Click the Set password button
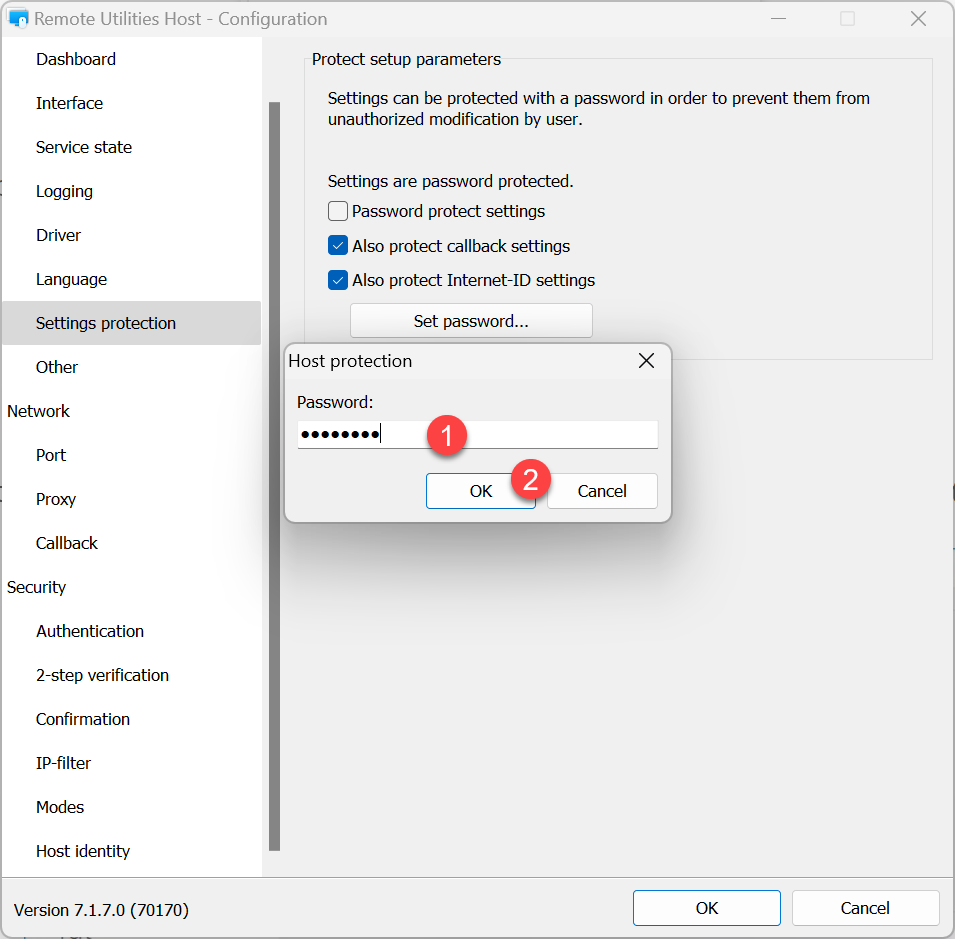 pyautogui.click(x=471, y=321)
